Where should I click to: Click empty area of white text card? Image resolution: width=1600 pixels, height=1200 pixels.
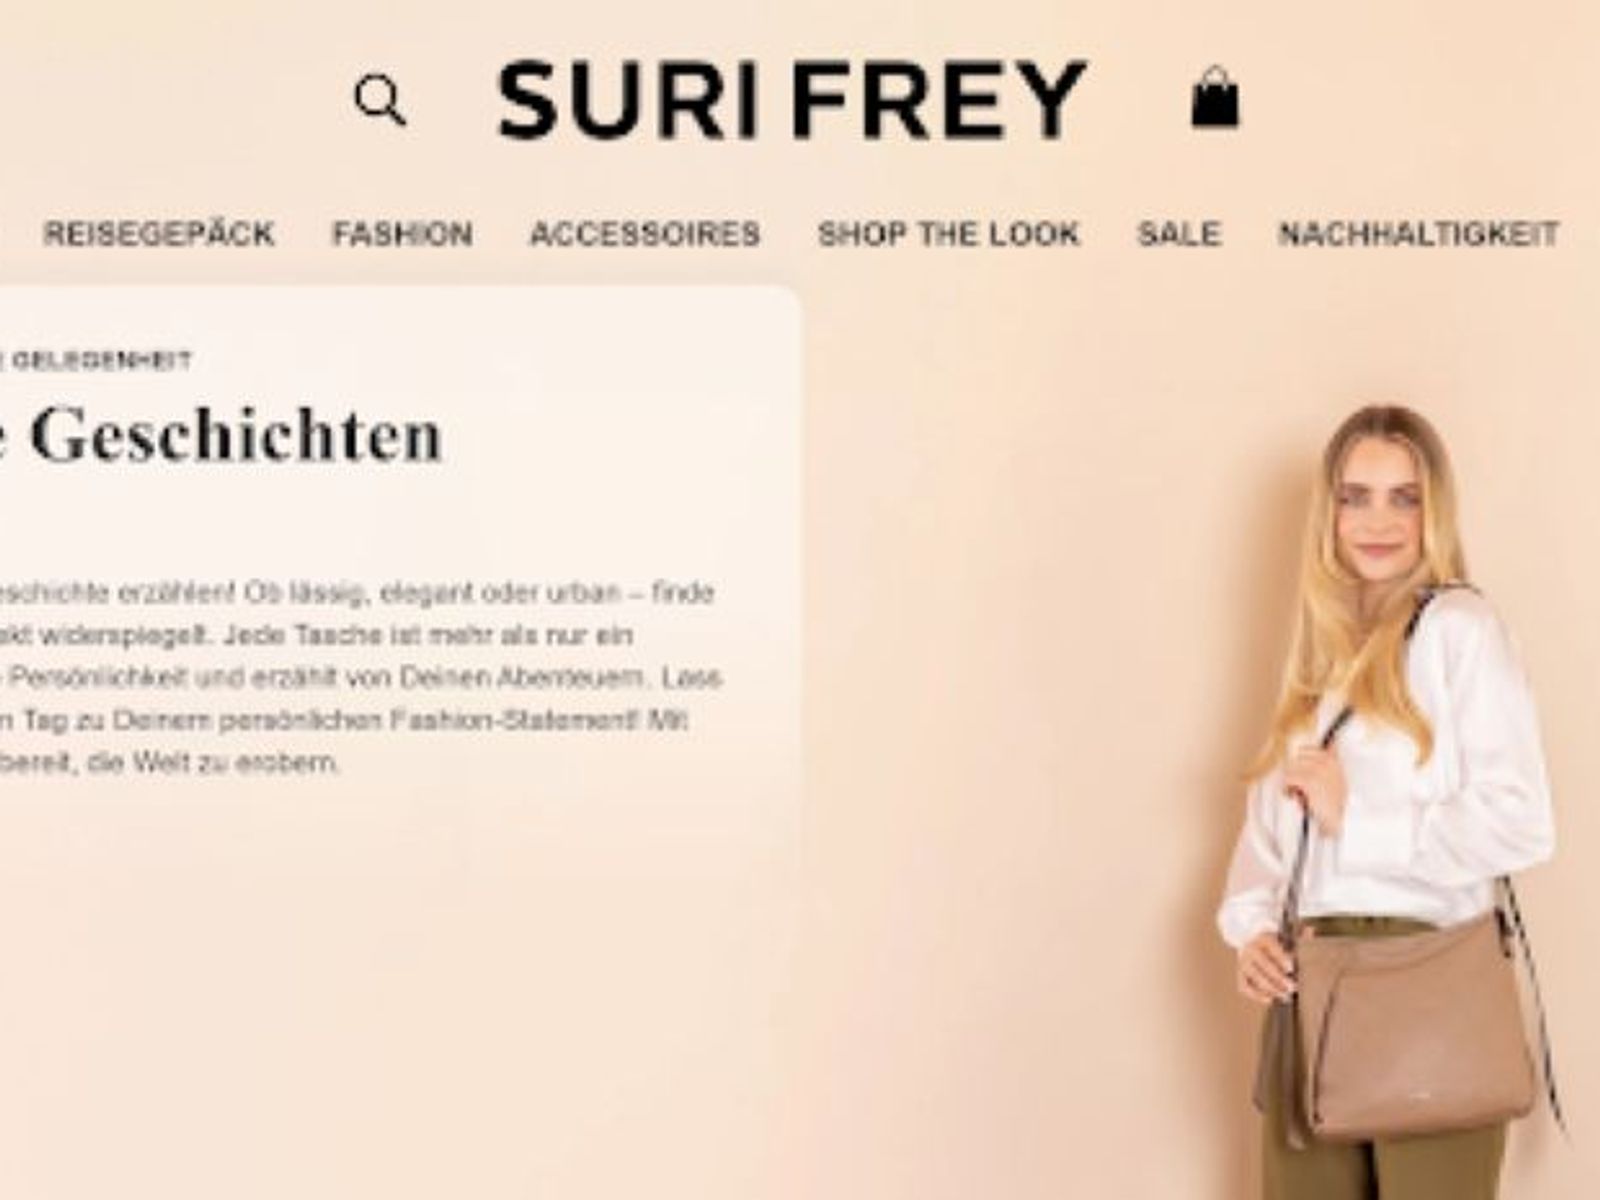400,950
